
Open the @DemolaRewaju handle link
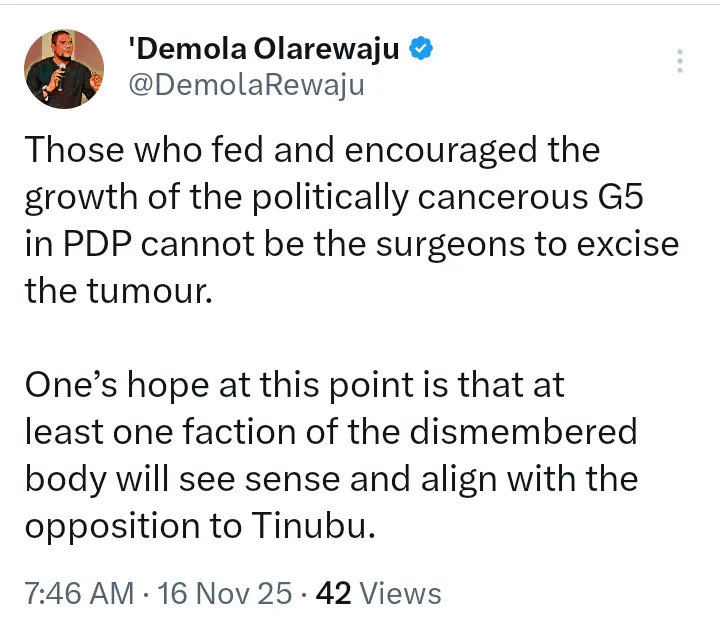tap(247, 85)
